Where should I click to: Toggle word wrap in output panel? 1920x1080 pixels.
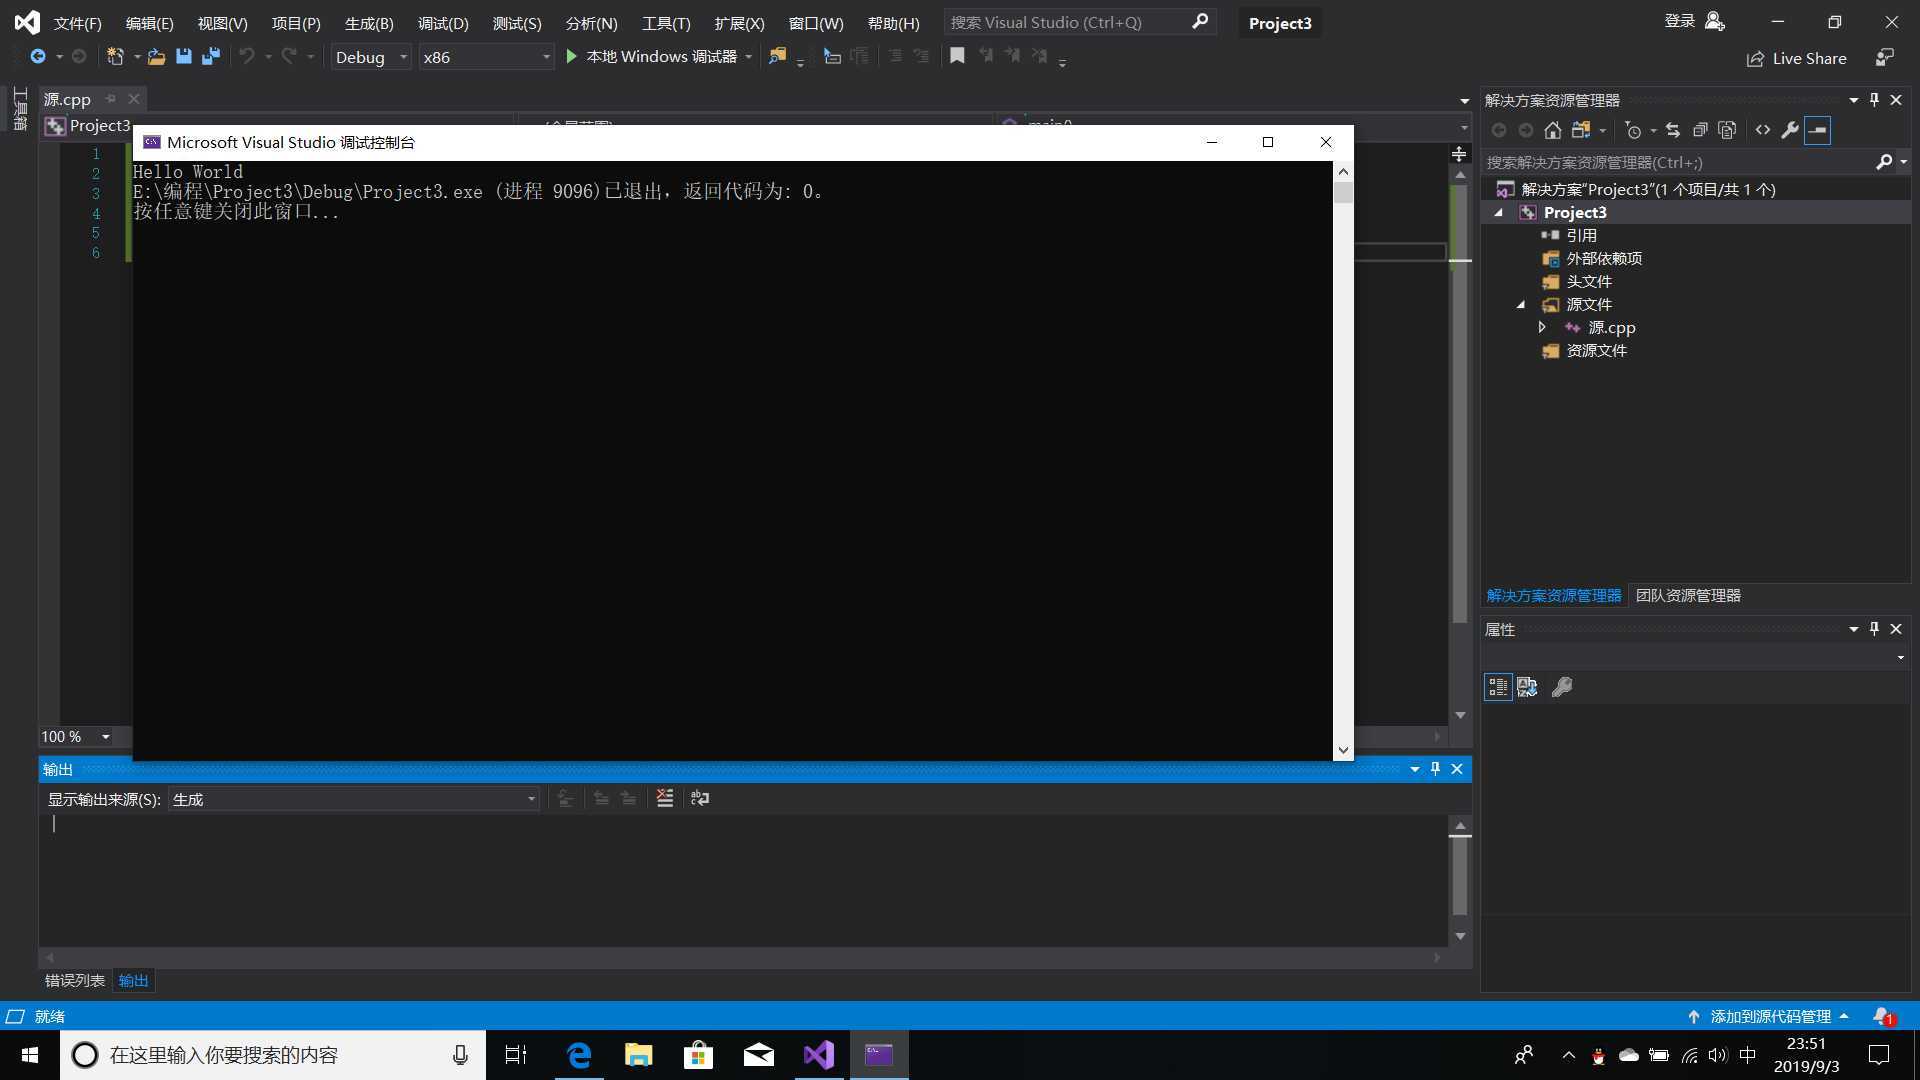click(x=700, y=798)
